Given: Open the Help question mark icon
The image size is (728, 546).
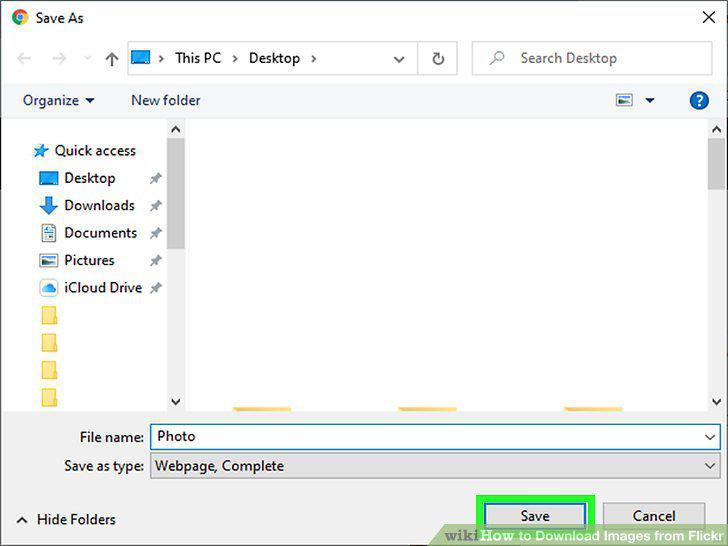Looking at the screenshot, I should pyautogui.click(x=699, y=100).
